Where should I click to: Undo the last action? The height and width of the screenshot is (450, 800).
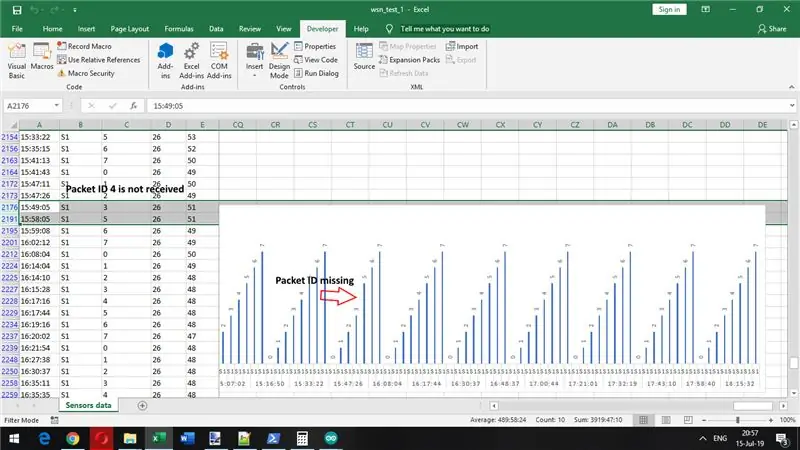[35, 10]
